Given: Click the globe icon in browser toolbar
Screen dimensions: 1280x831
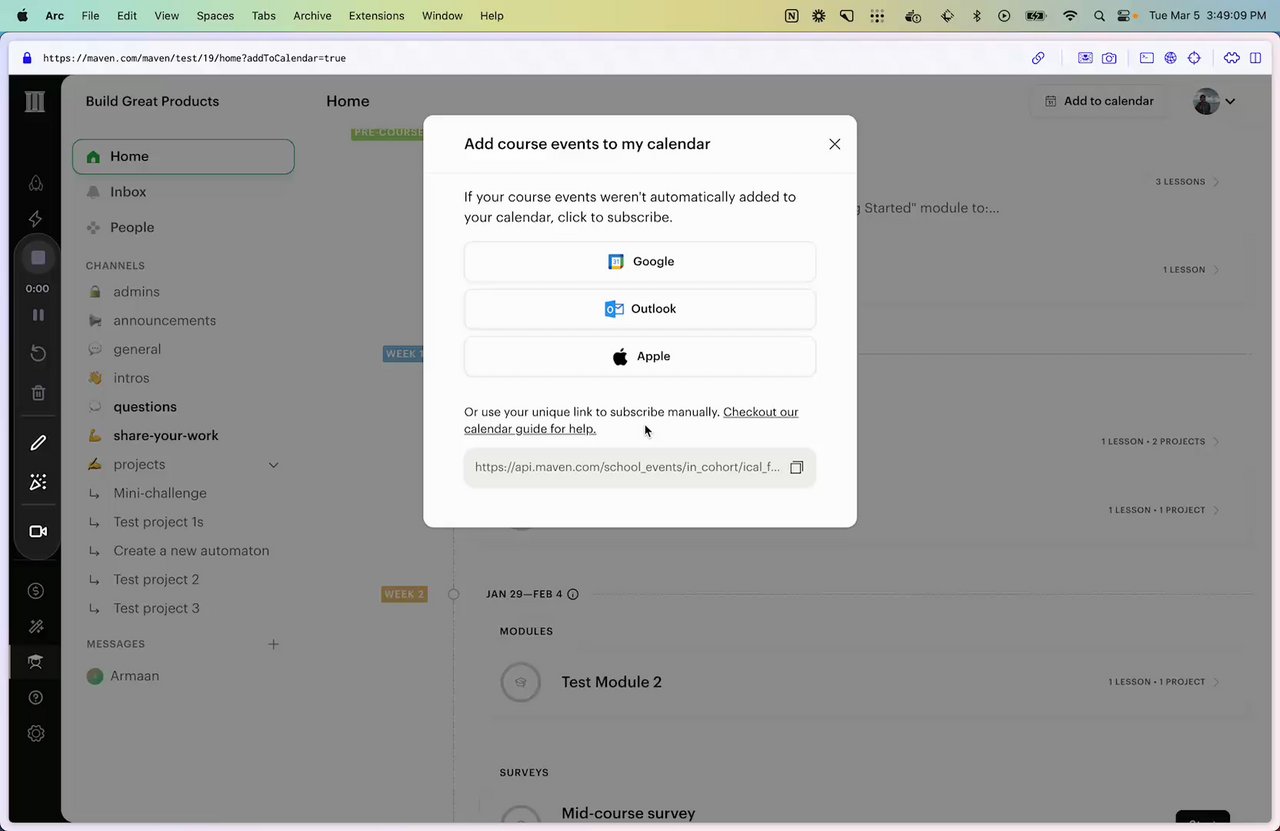Looking at the screenshot, I should coord(1170,58).
